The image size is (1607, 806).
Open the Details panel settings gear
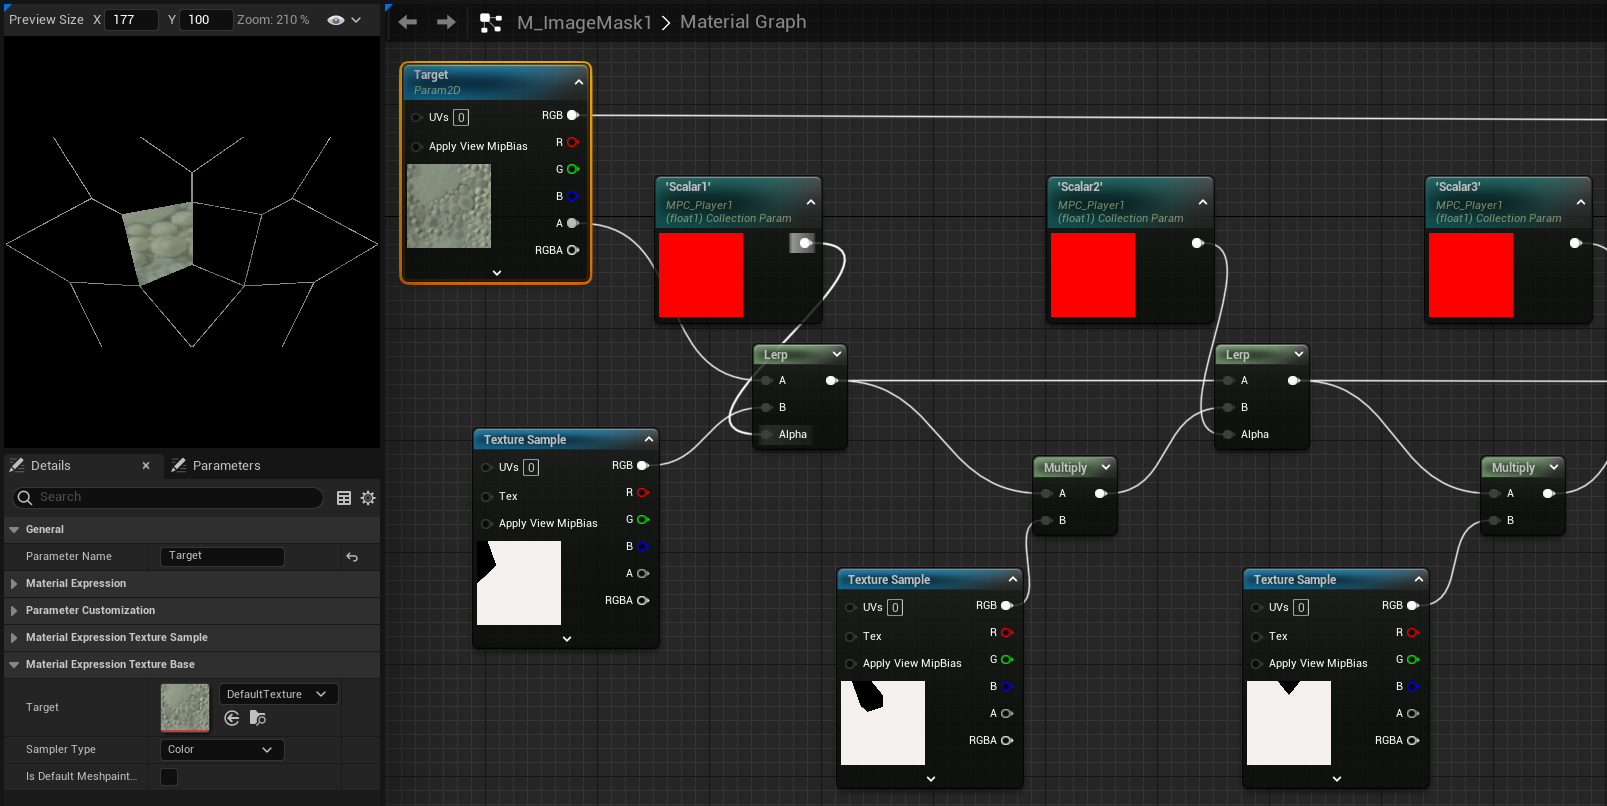point(368,498)
